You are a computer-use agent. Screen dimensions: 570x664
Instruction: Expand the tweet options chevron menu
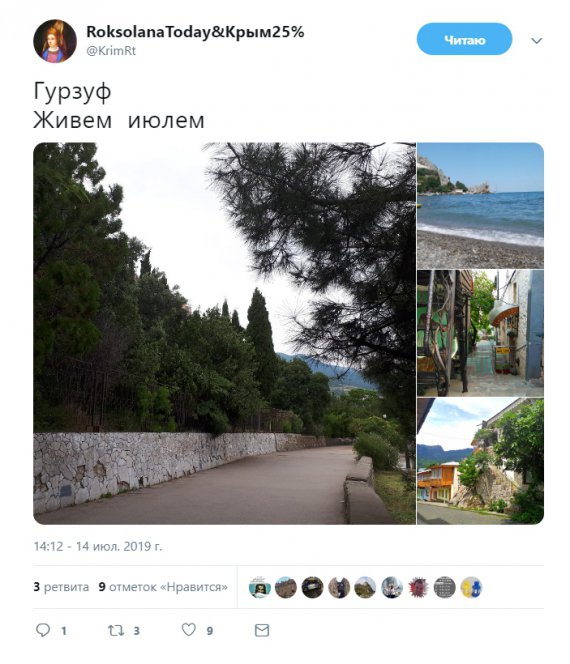pyautogui.click(x=537, y=41)
